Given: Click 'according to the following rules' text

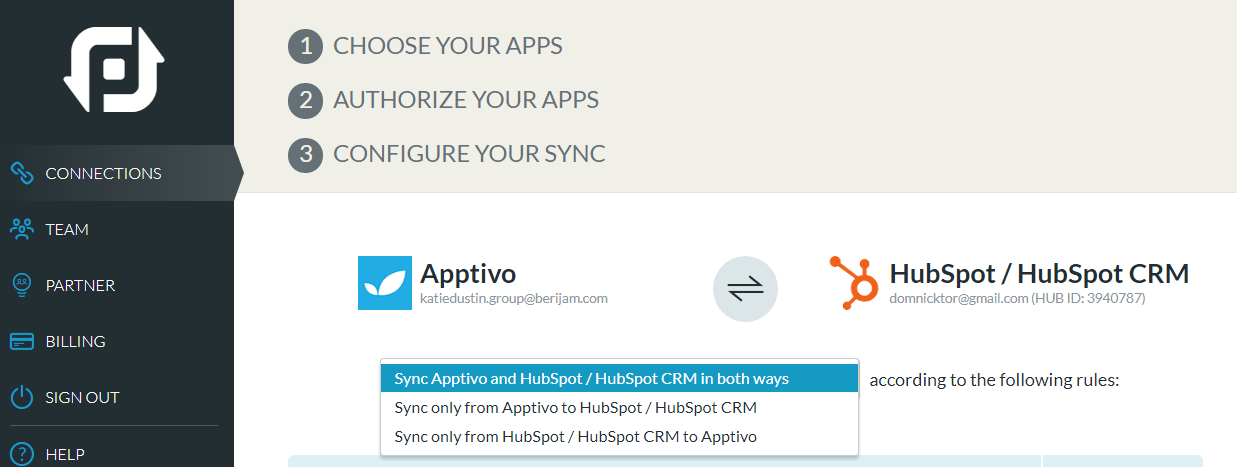Looking at the screenshot, I should click(x=994, y=380).
